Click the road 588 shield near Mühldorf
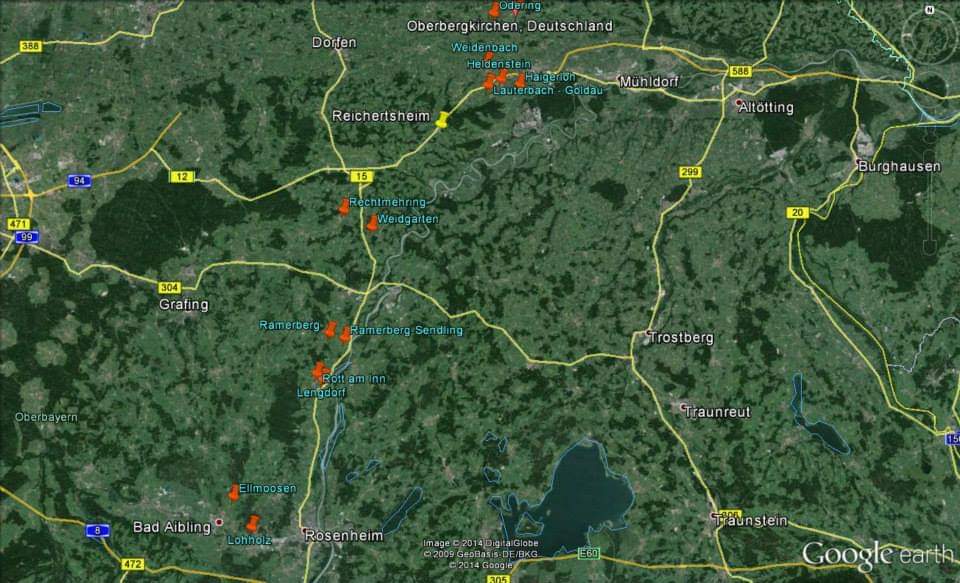This screenshot has width=960, height=583. pos(740,72)
